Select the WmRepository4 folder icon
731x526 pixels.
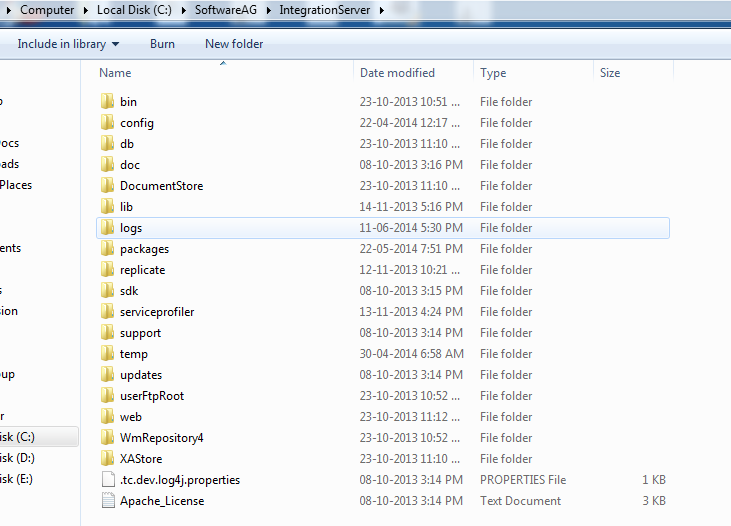point(107,437)
